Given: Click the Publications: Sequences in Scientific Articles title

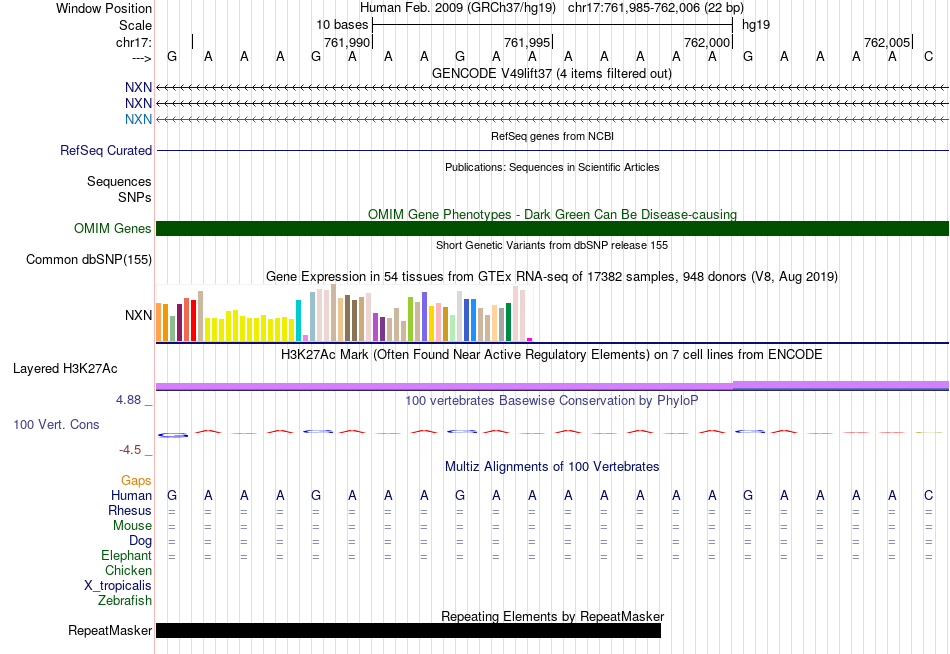Looking at the screenshot, I should (552, 167).
